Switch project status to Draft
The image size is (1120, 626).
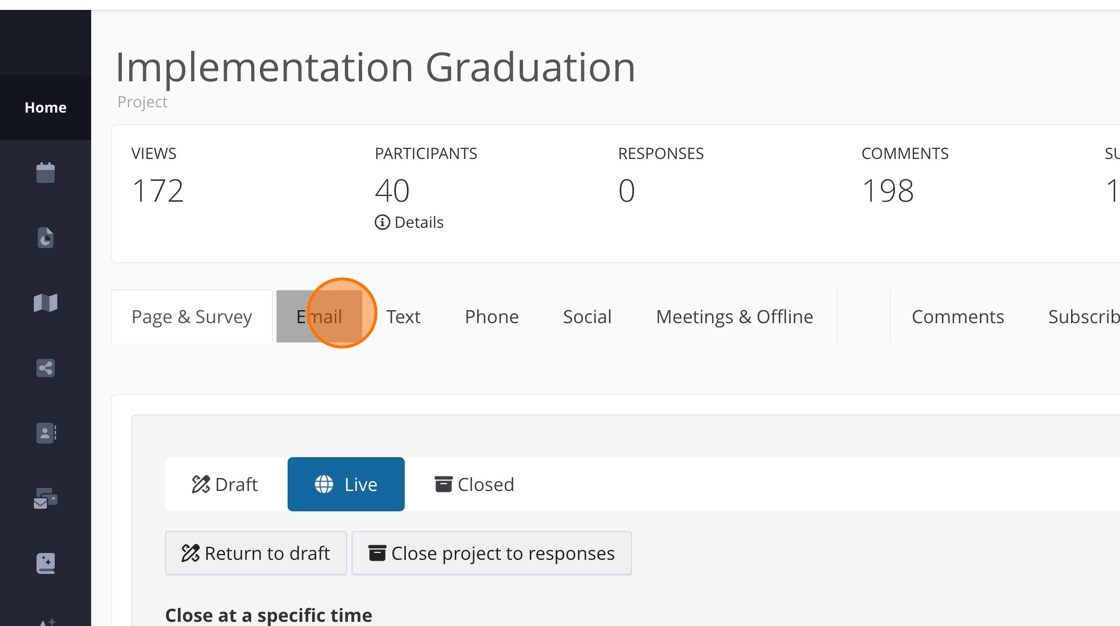click(x=225, y=484)
